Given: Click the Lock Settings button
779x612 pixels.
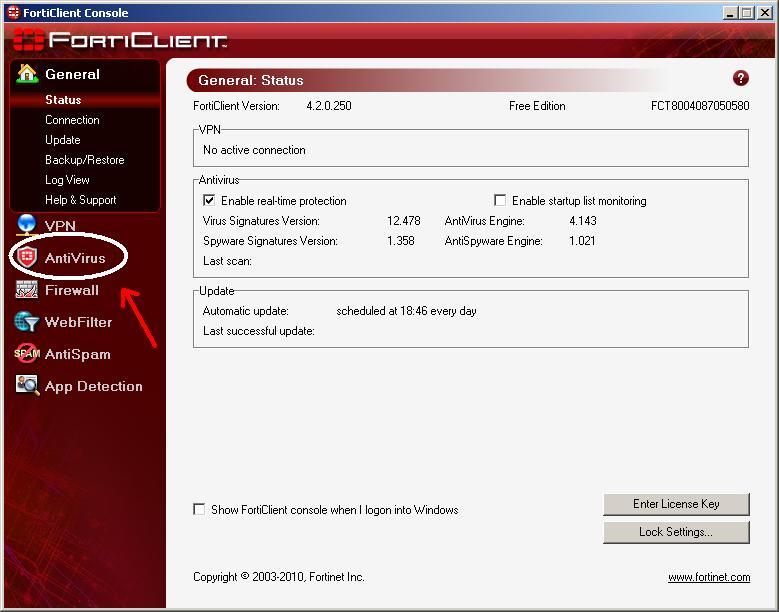Looking at the screenshot, I should 676,532.
